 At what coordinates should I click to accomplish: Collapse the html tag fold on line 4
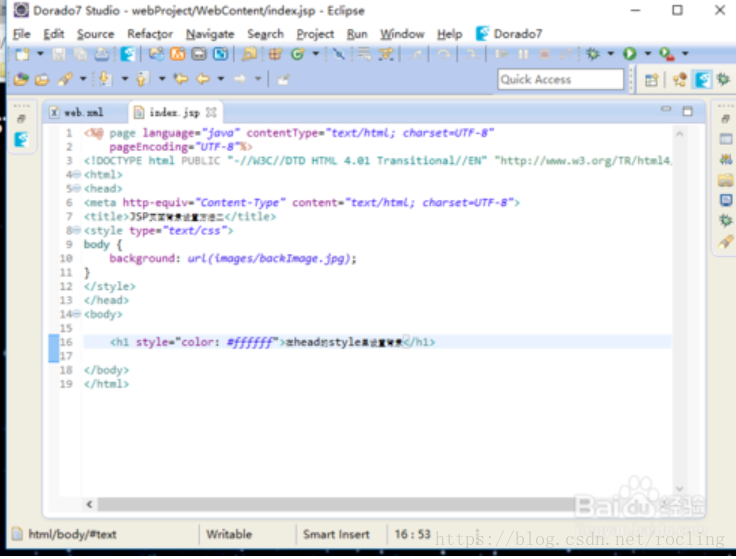[77, 175]
